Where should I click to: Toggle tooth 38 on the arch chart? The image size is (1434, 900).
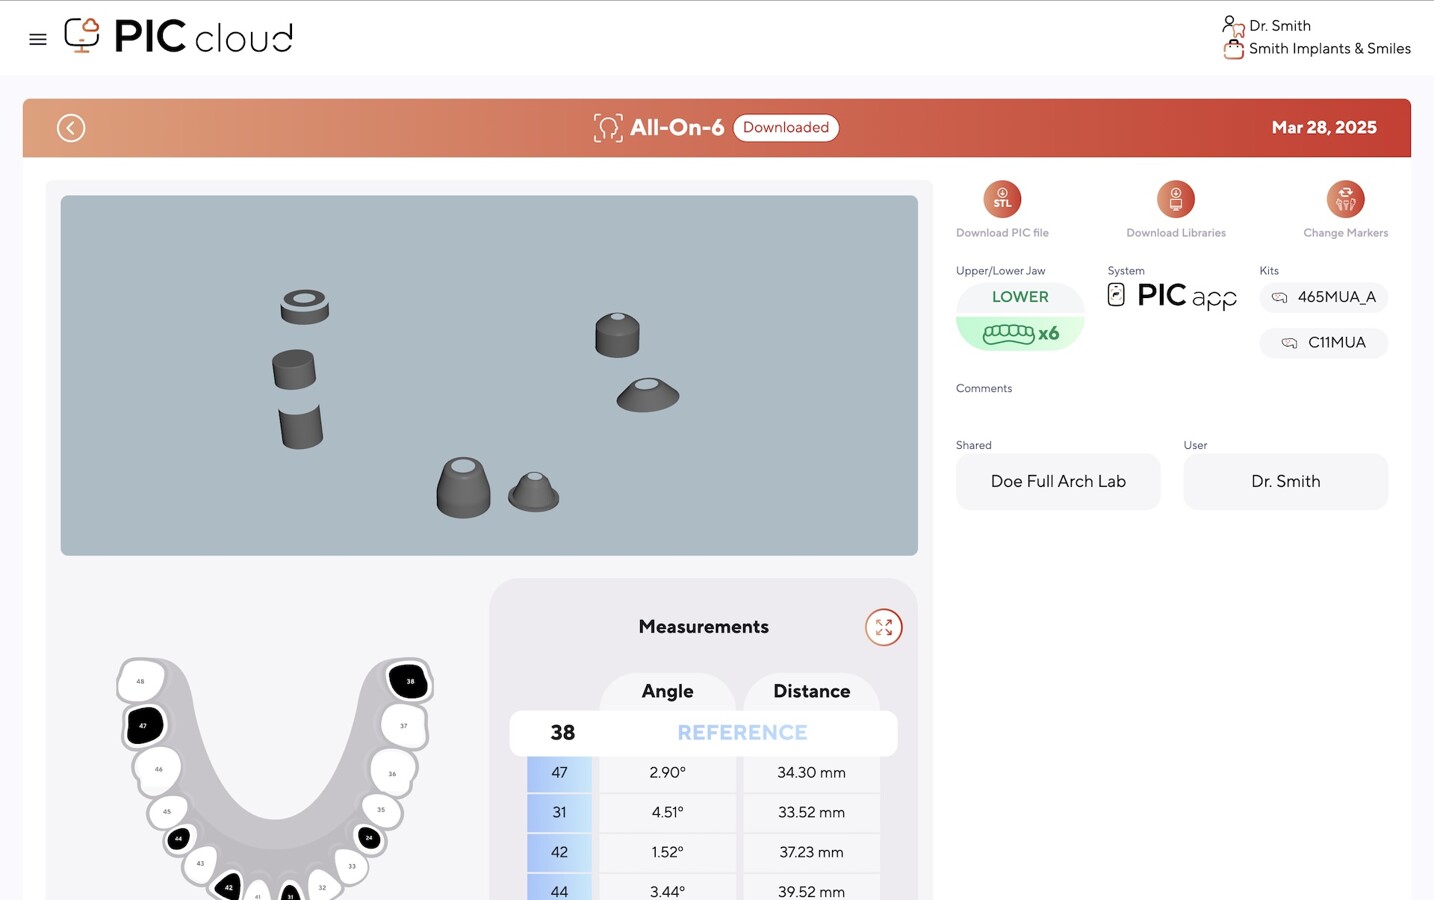click(x=409, y=681)
